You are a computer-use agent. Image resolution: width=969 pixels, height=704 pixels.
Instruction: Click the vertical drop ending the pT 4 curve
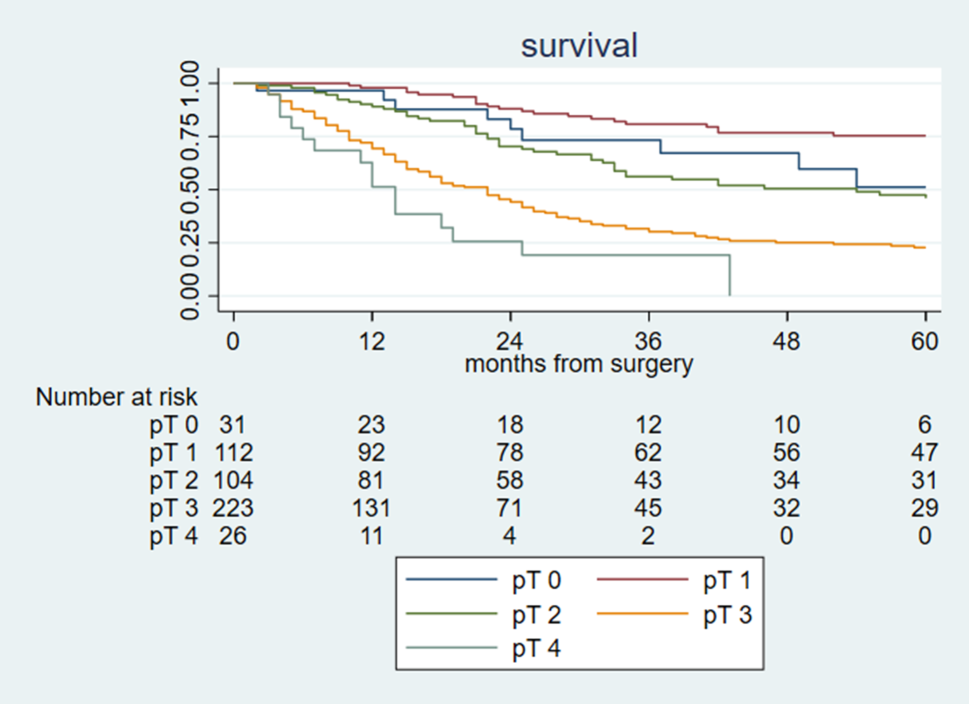click(730, 275)
